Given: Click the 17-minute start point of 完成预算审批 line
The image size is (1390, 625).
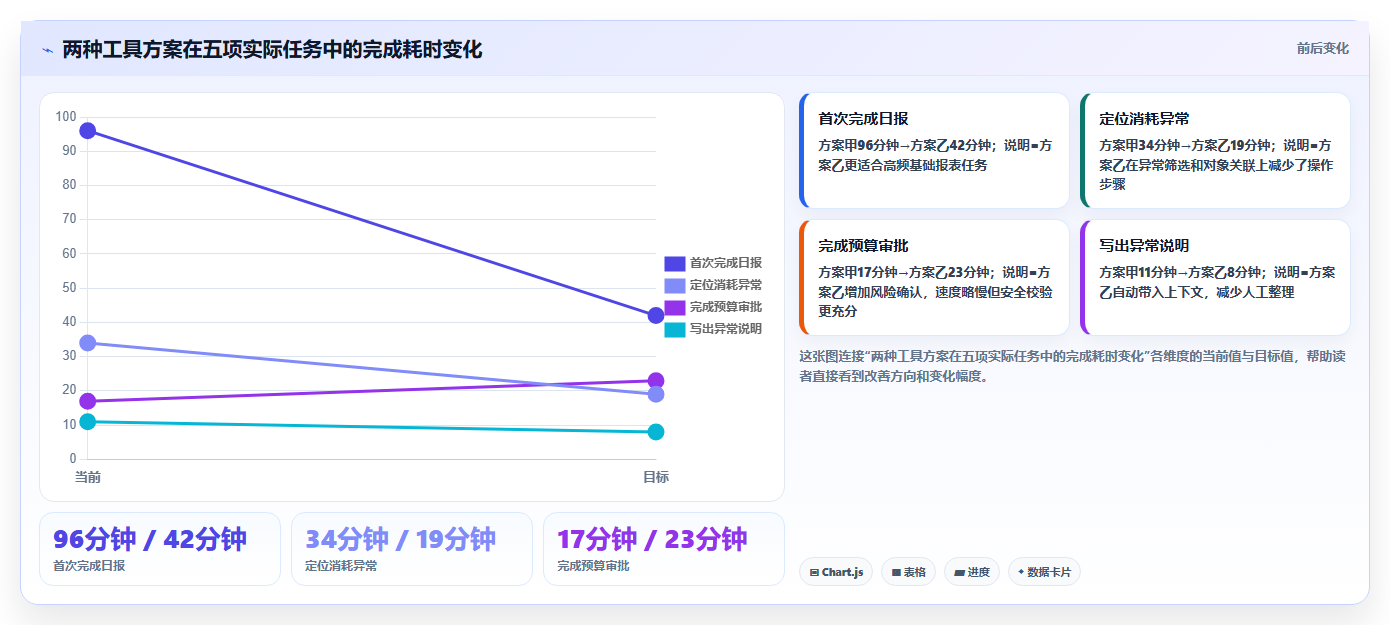Looking at the screenshot, I should 88,401.
